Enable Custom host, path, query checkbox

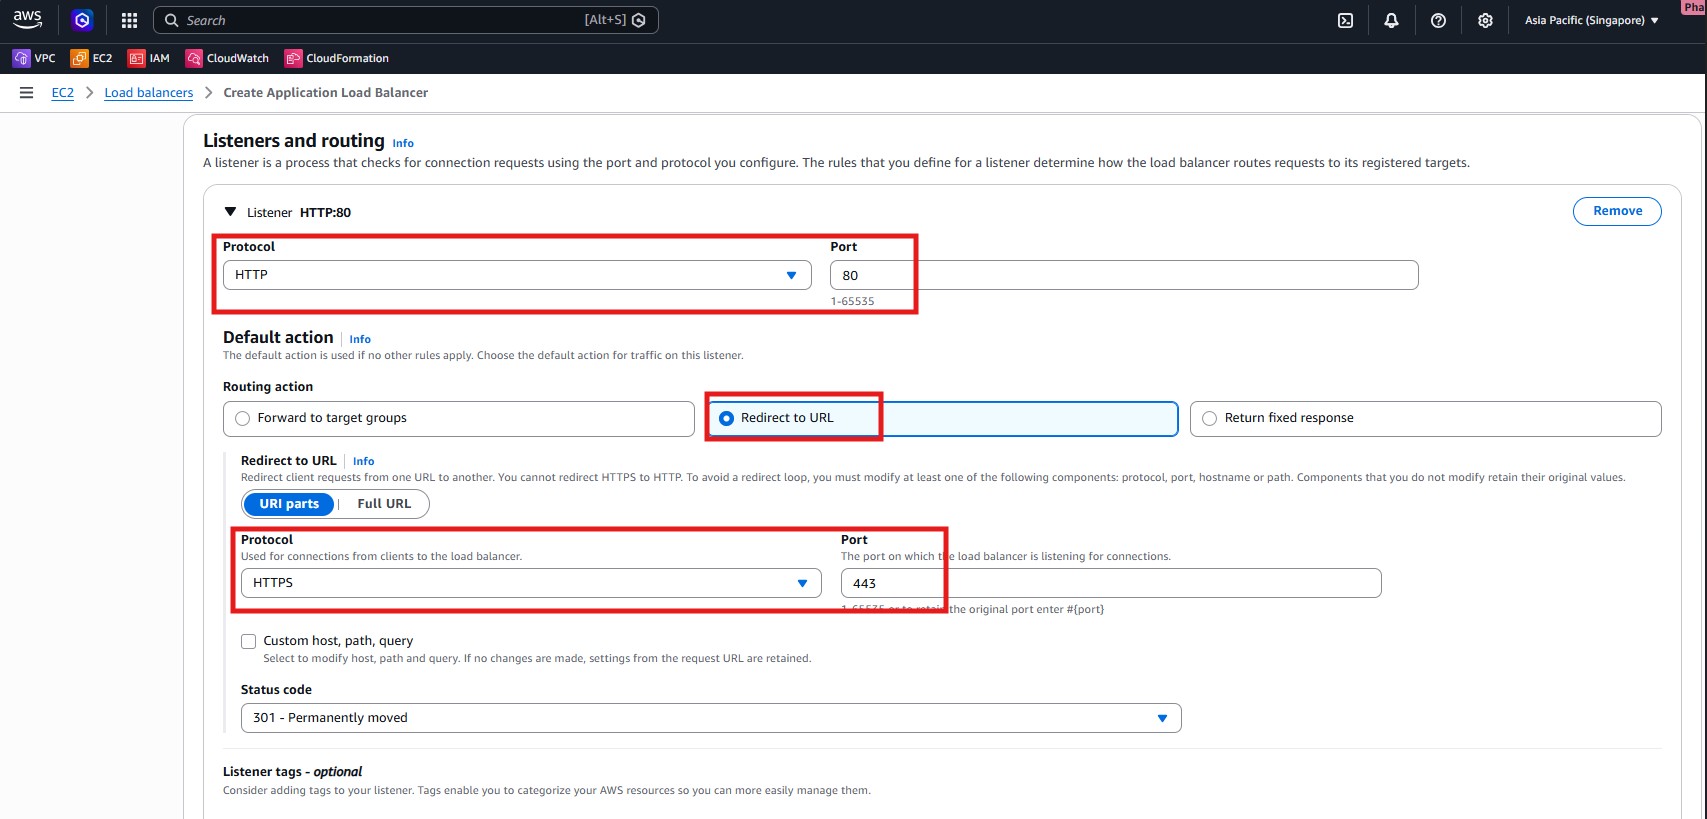coord(249,641)
